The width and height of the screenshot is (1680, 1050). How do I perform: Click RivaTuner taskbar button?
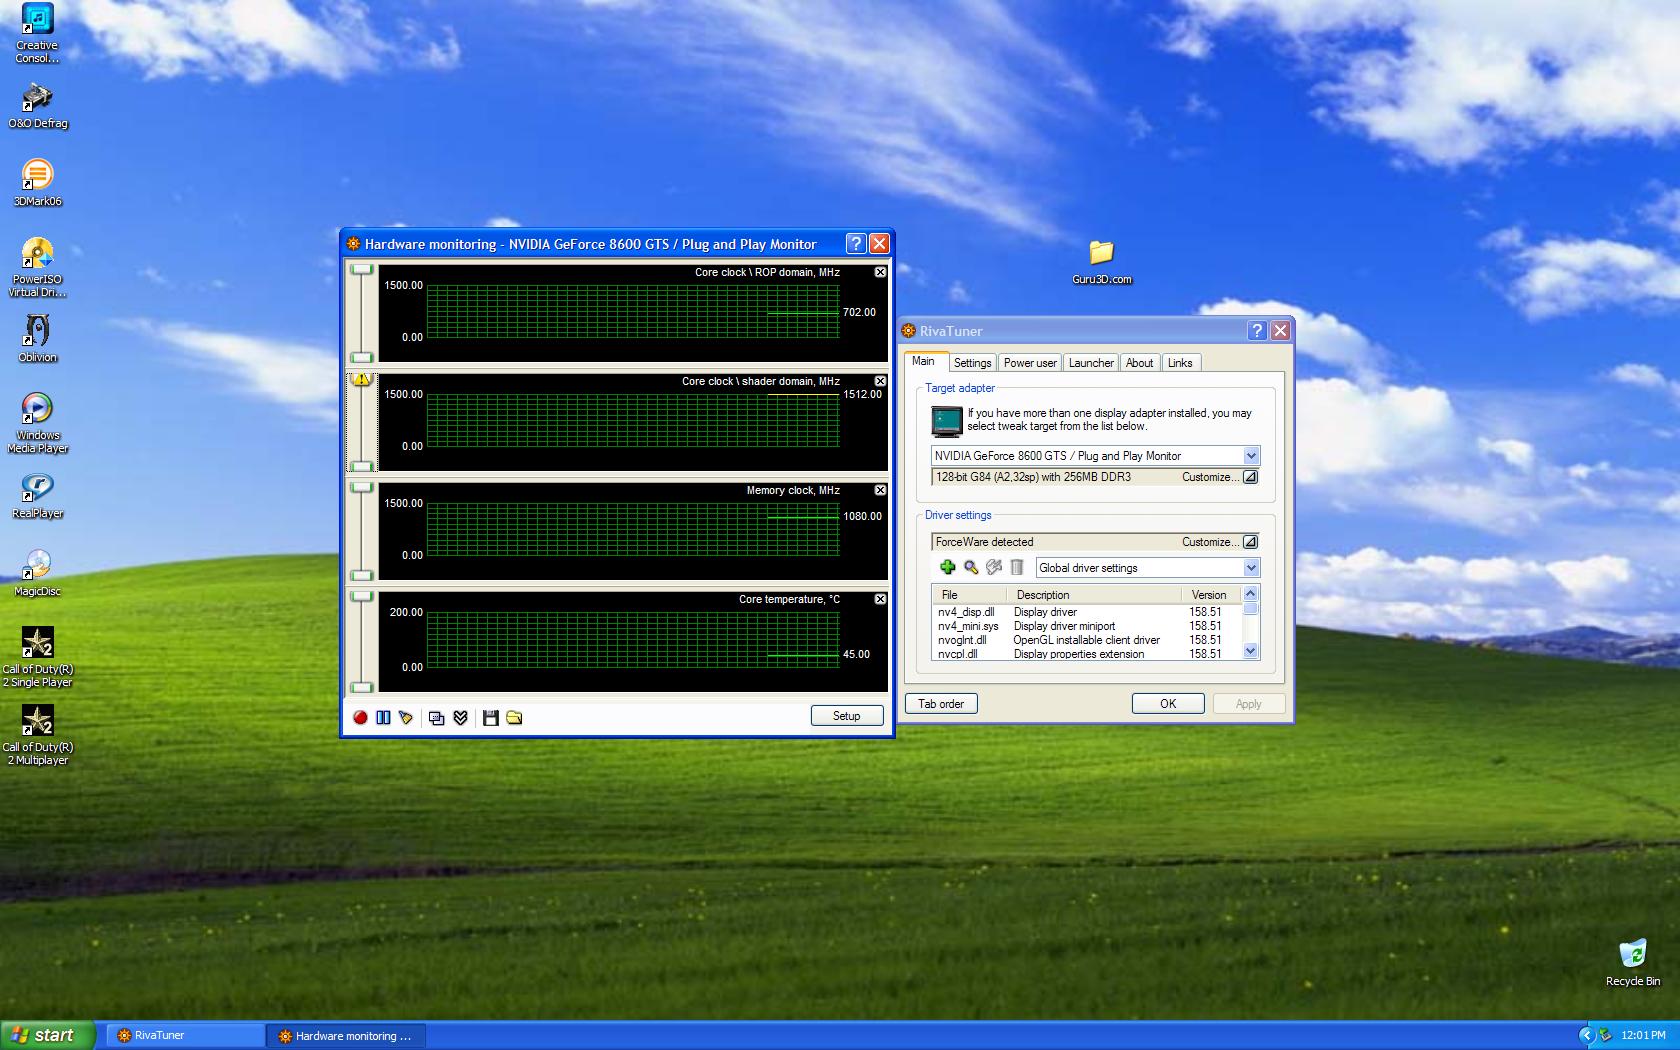point(186,1036)
